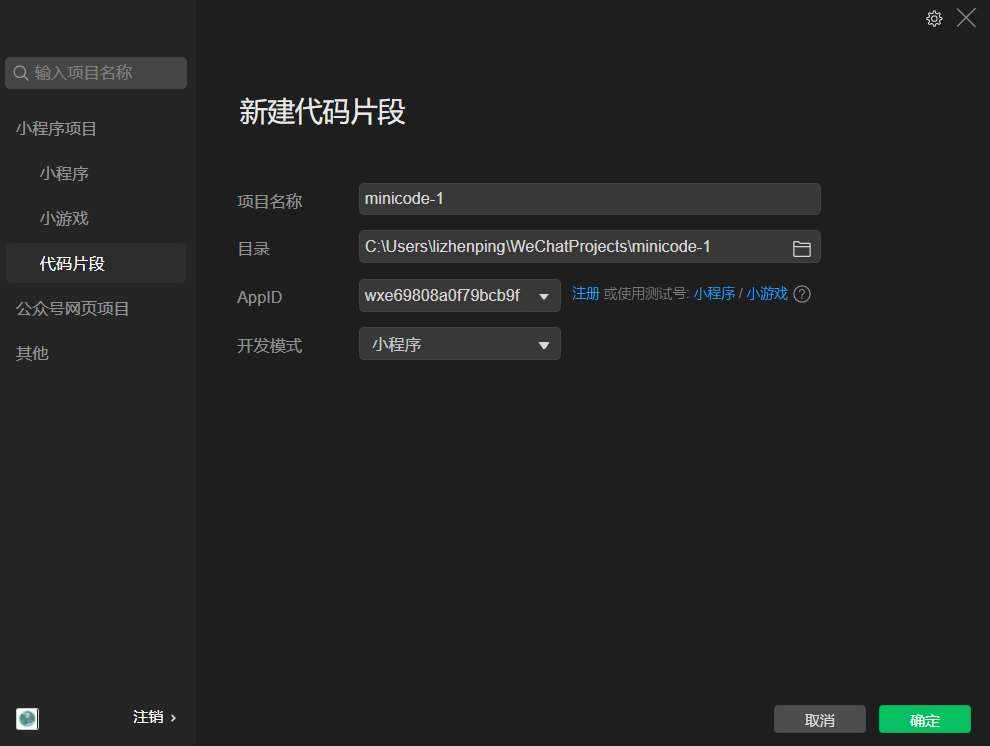The image size is (990, 746).
Task: Close the new code snippet dialog
Action: (x=966, y=18)
